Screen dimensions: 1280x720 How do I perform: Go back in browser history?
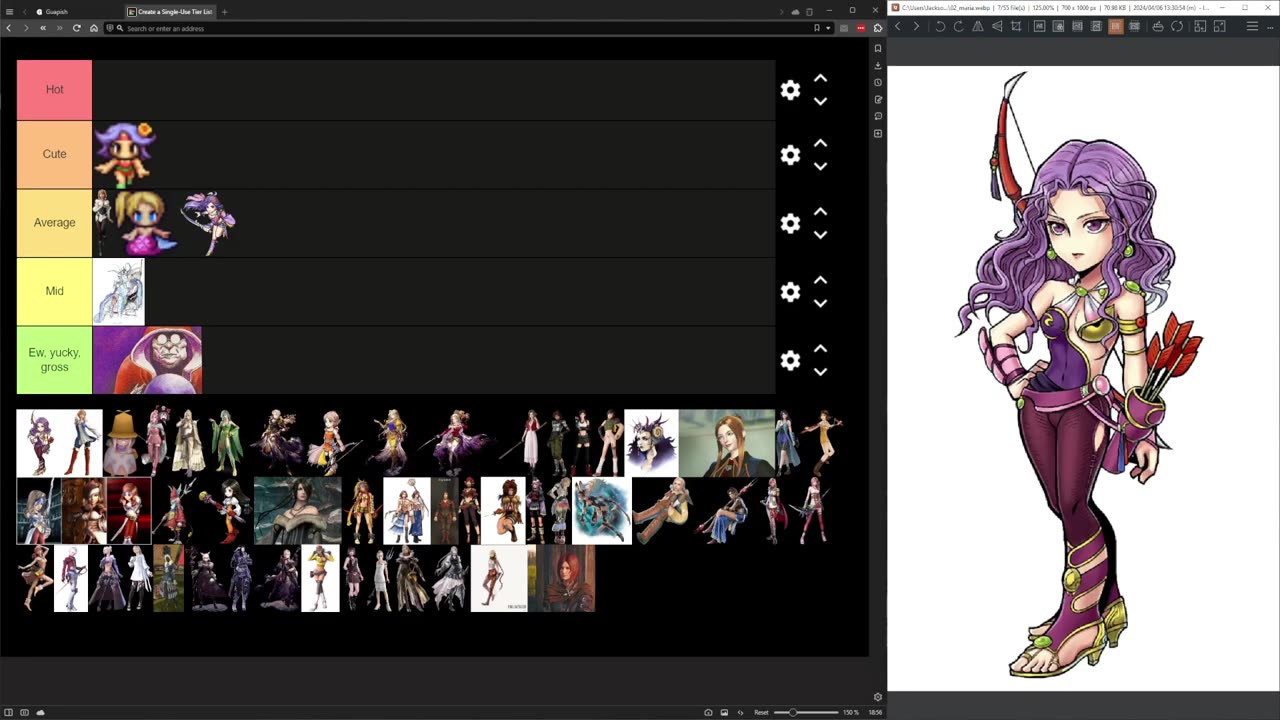click(x=9, y=28)
